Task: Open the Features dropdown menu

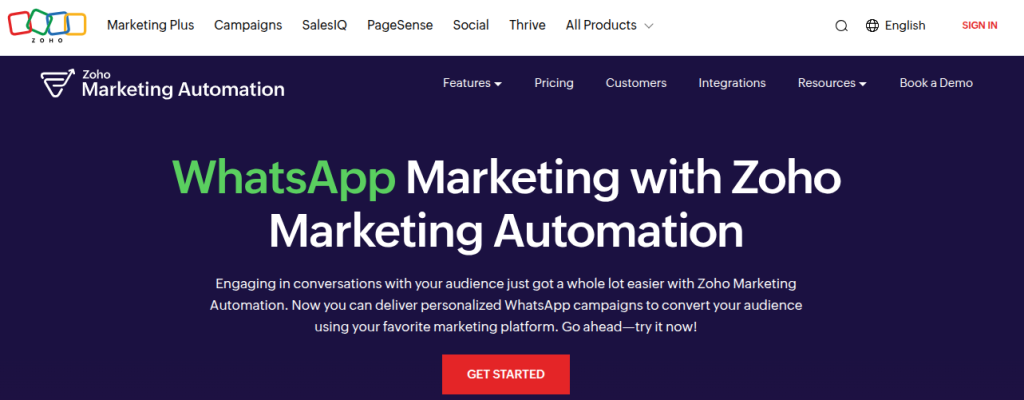Action: coord(472,83)
